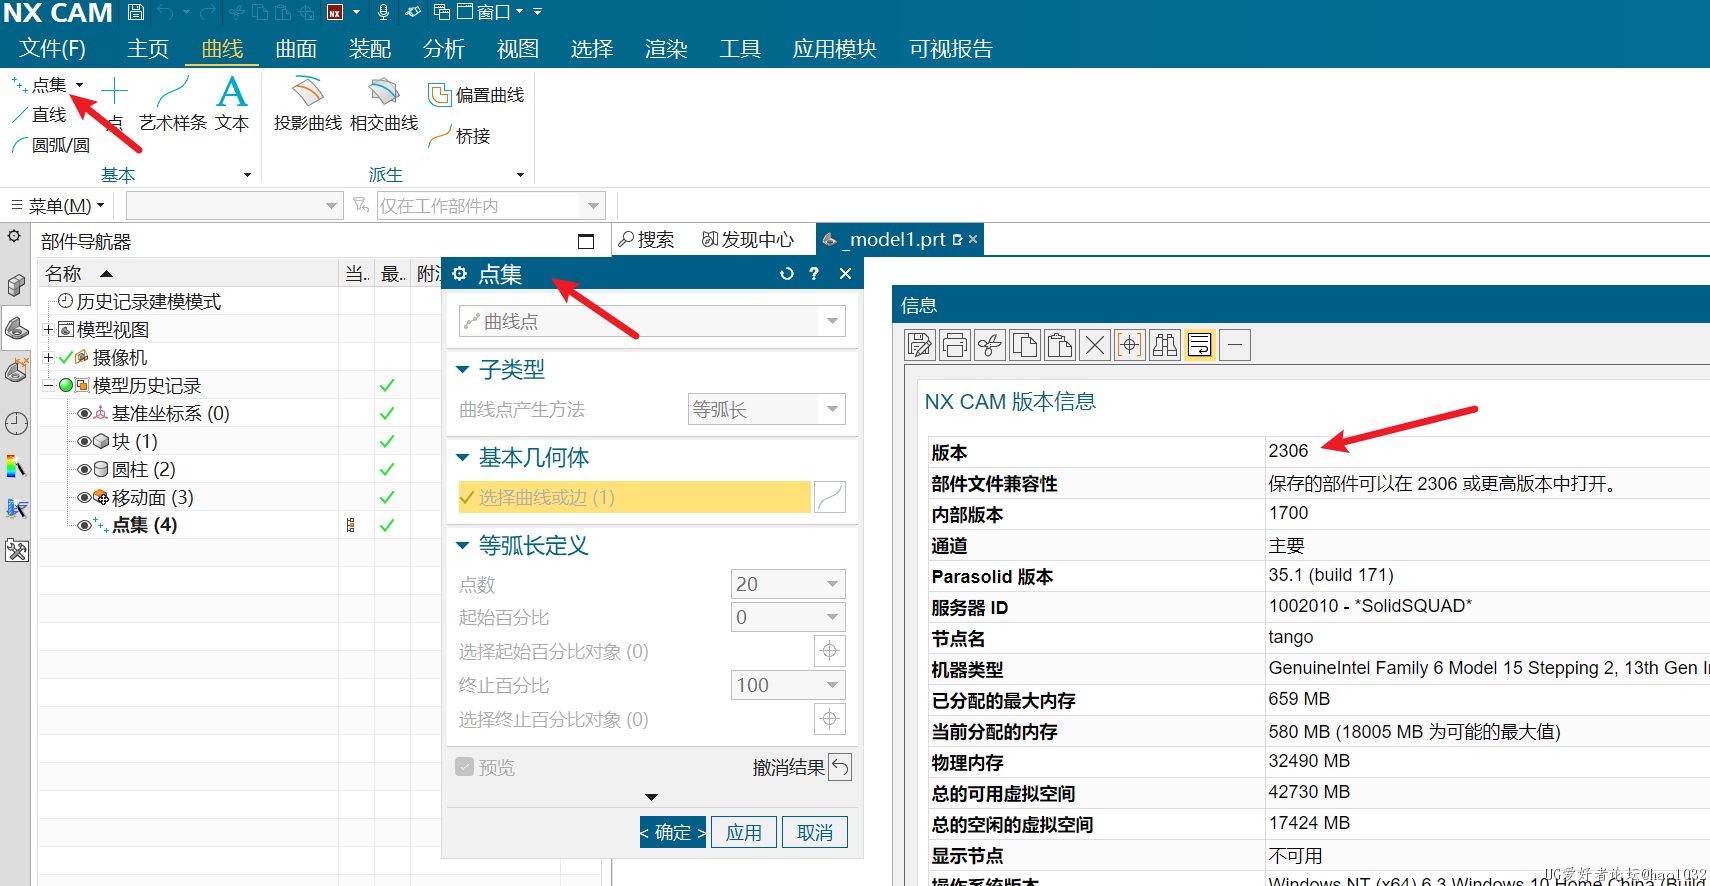The width and height of the screenshot is (1710, 886).
Task: Click the 搜索 search button
Action: [646, 240]
